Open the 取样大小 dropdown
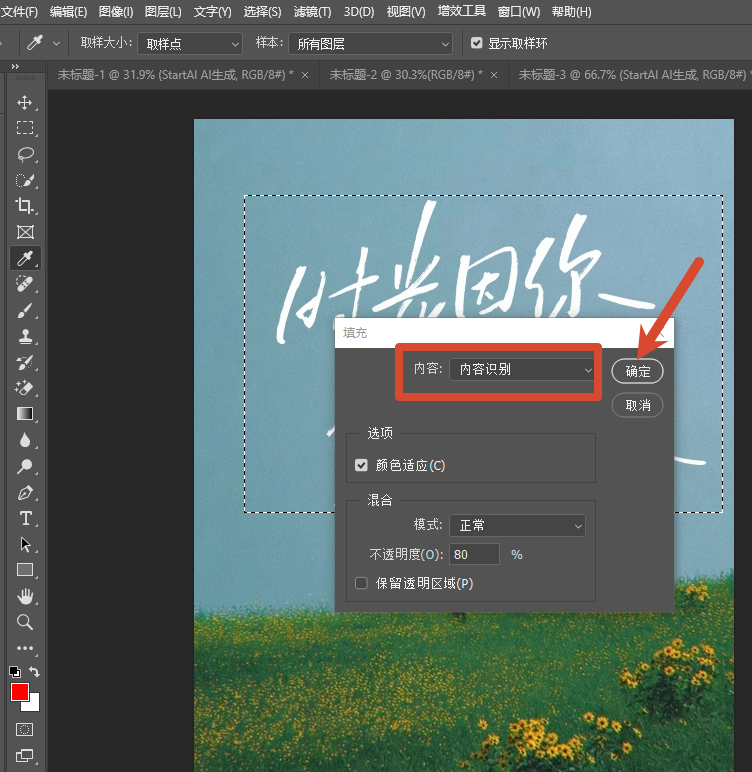Viewport: 752px width, 772px height. (190, 44)
